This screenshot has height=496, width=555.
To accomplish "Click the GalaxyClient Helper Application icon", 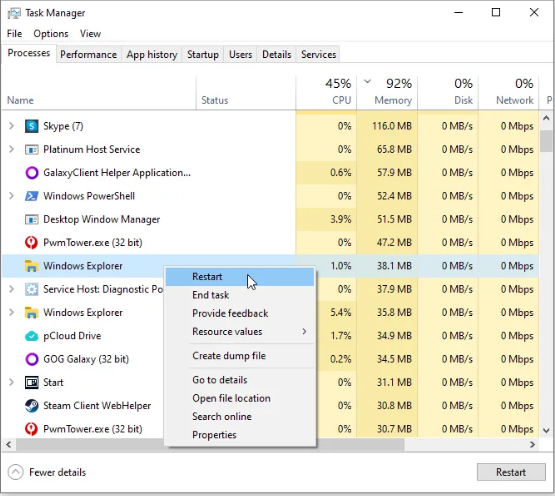I will click(x=32, y=173).
